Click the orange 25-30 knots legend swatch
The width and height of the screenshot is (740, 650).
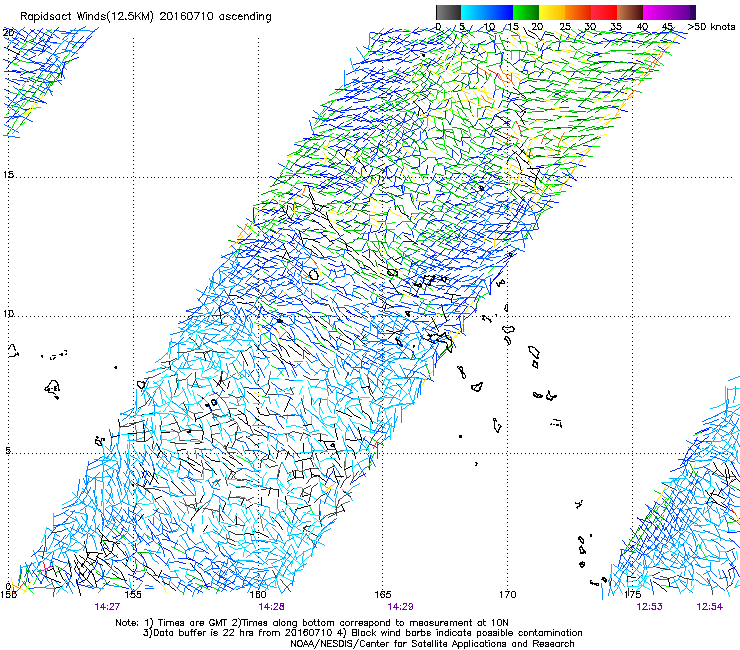pyautogui.click(x=578, y=12)
